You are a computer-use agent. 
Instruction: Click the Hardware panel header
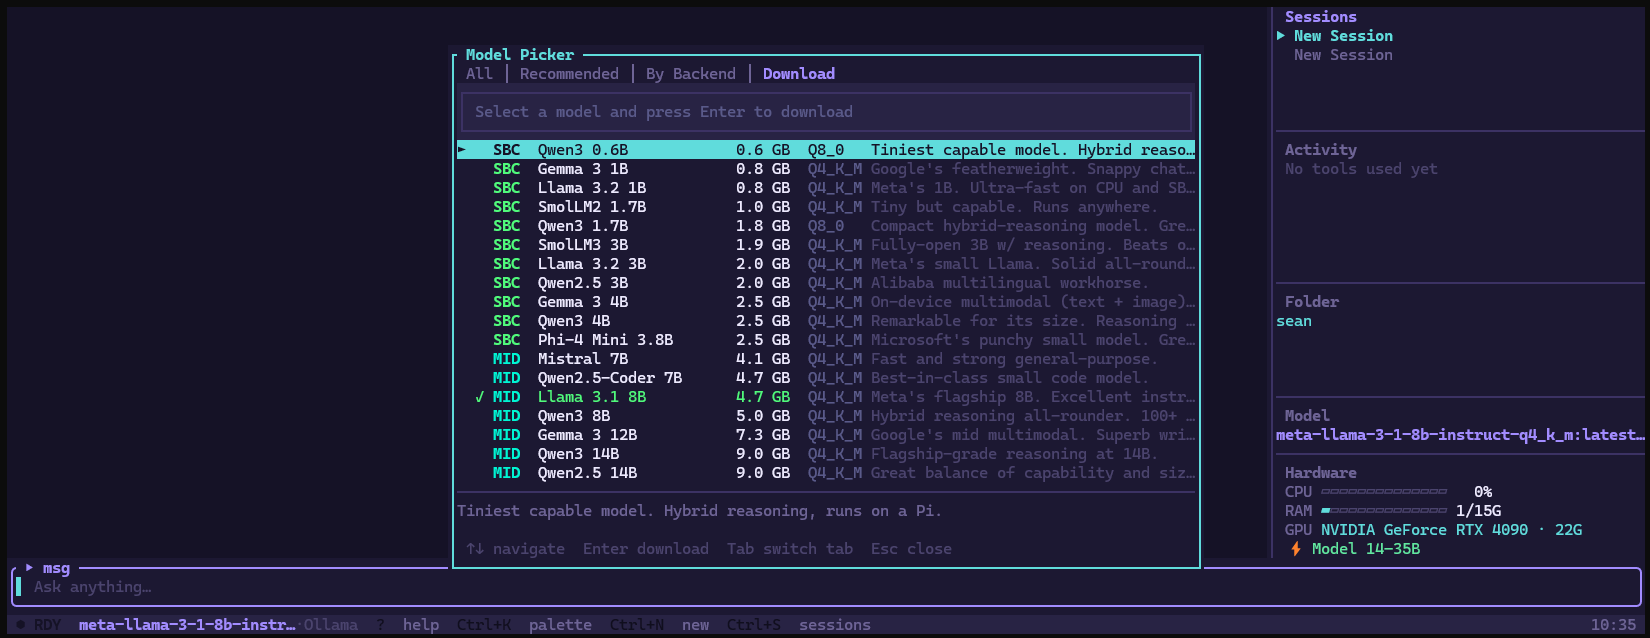pos(1321,473)
